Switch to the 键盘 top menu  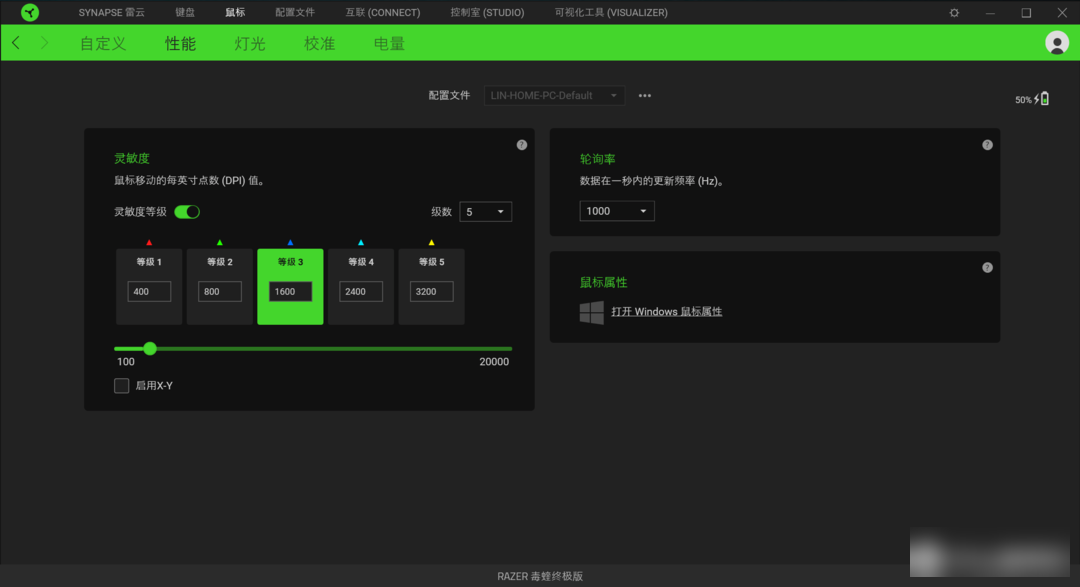[x=185, y=12]
